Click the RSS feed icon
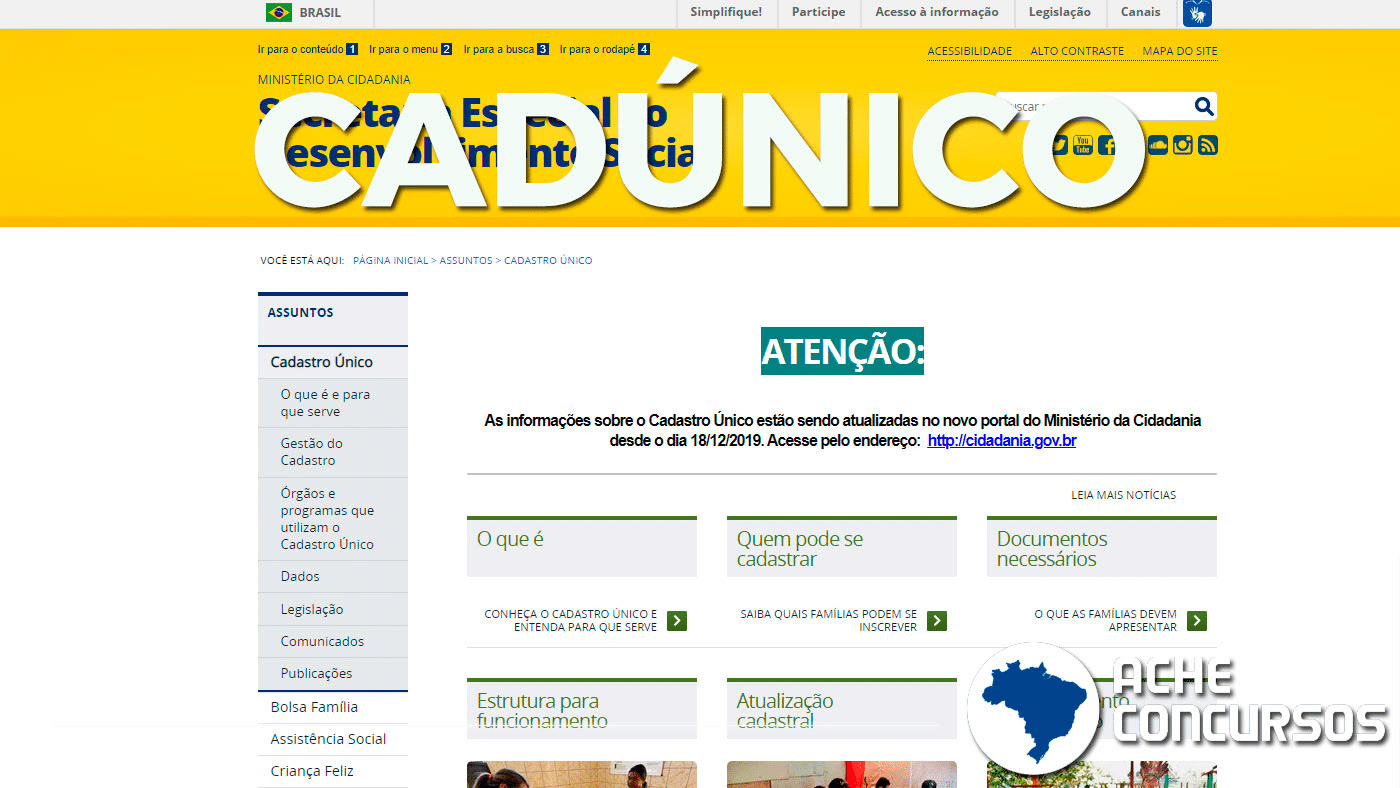 point(1207,145)
